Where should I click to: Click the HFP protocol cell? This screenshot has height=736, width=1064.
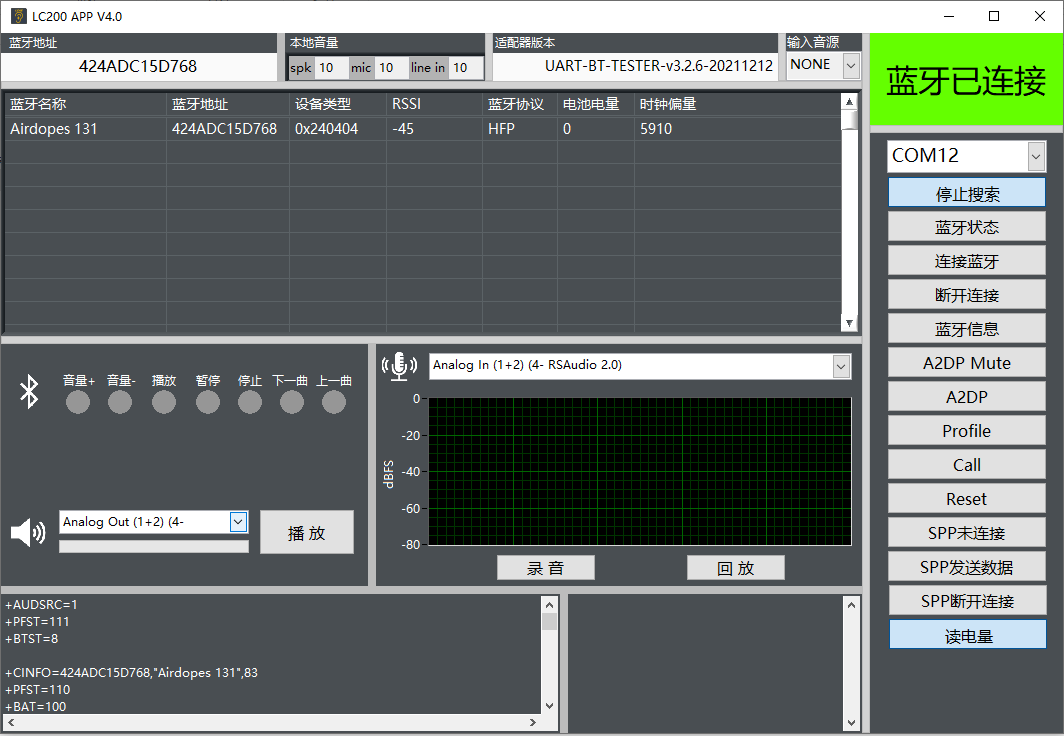point(520,129)
